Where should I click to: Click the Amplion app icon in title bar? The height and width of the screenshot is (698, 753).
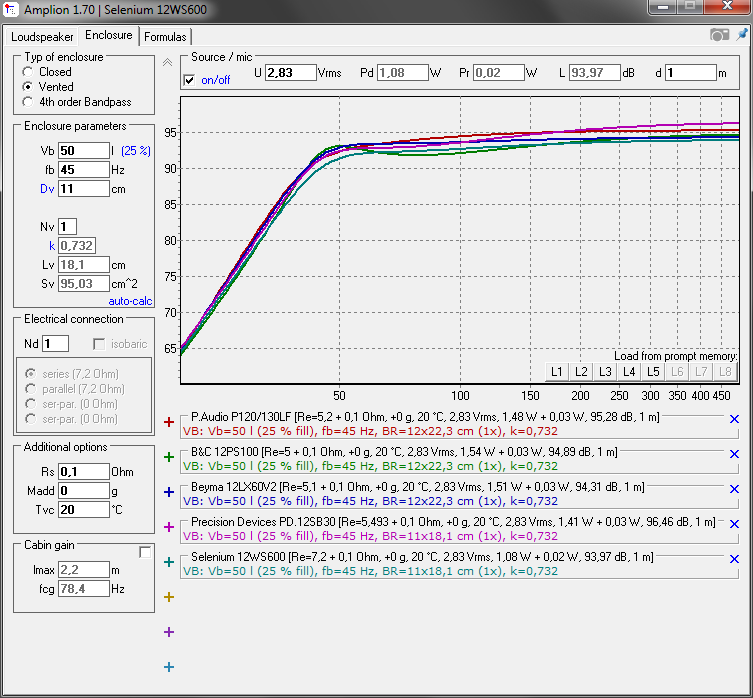coord(11,9)
